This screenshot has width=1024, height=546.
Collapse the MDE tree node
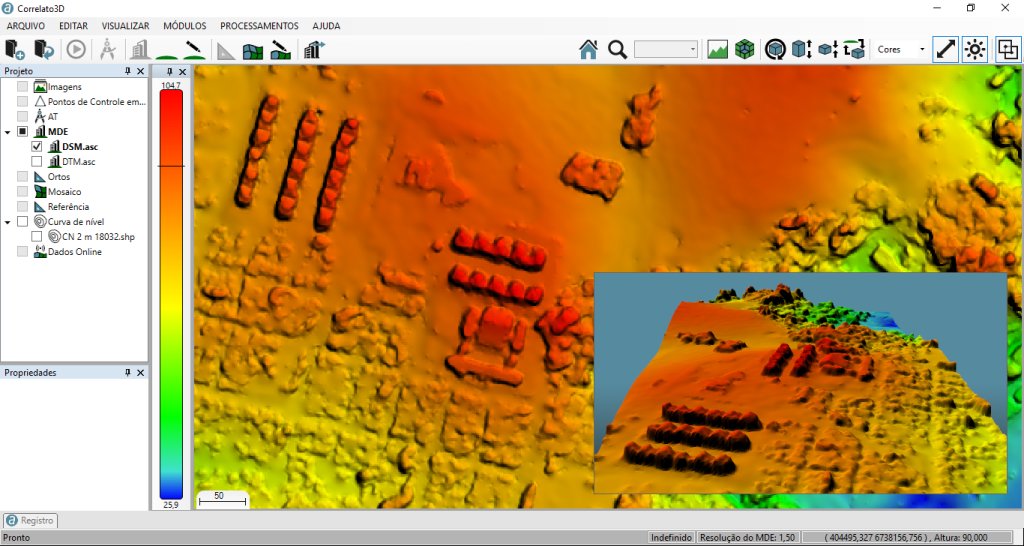coord(8,132)
